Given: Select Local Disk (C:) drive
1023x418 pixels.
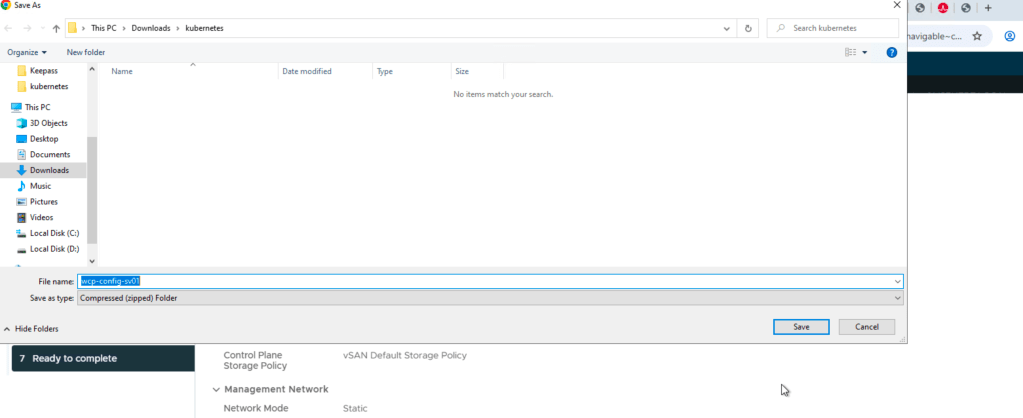Looking at the screenshot, I should pyautogui.click(x=54, y=233).
